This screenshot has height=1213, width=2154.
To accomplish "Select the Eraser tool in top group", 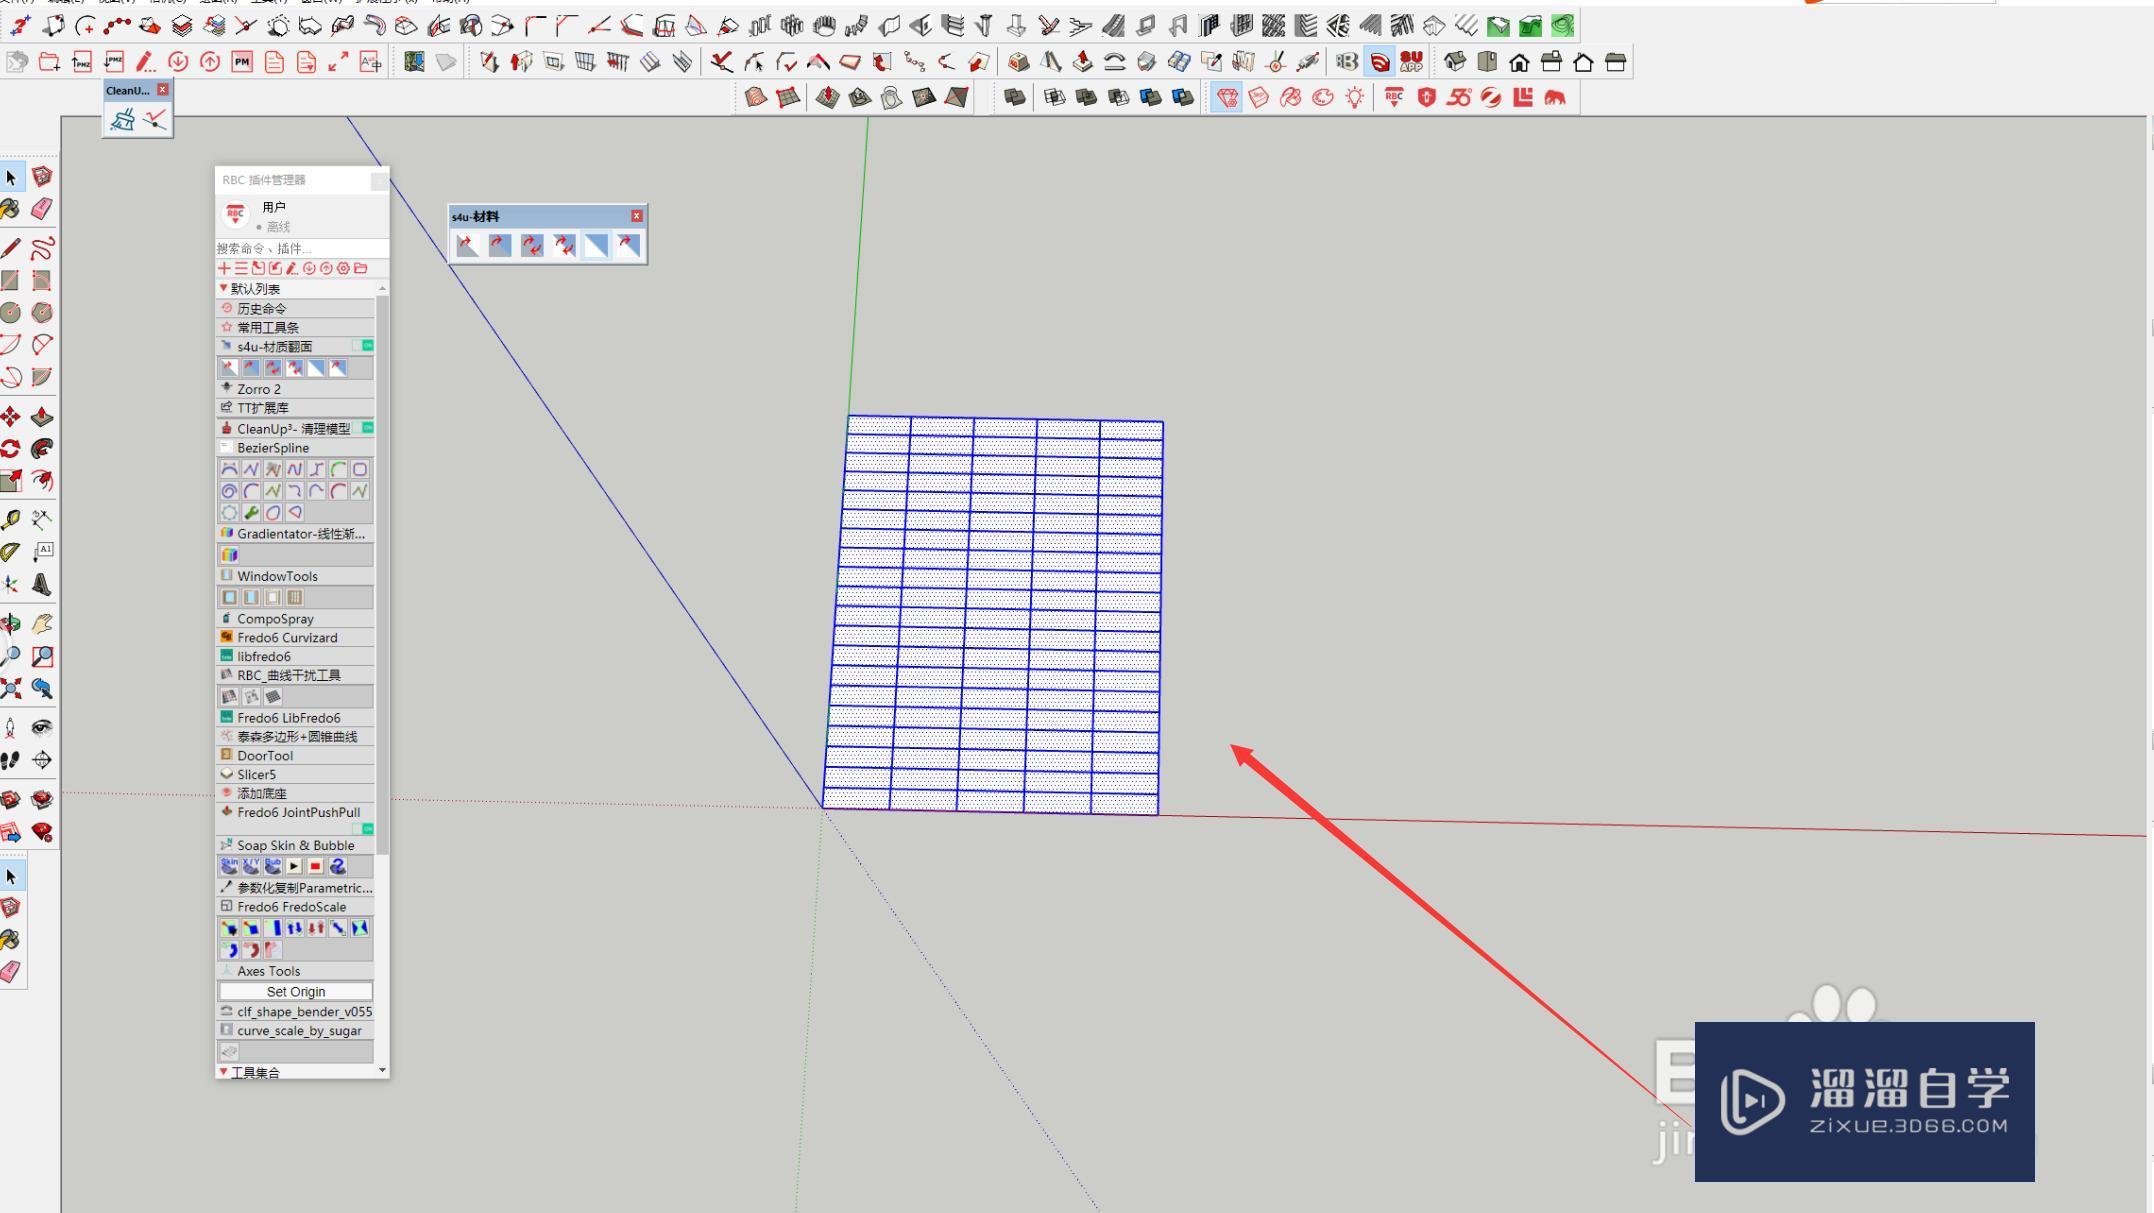I will click(x=42, y=208).
